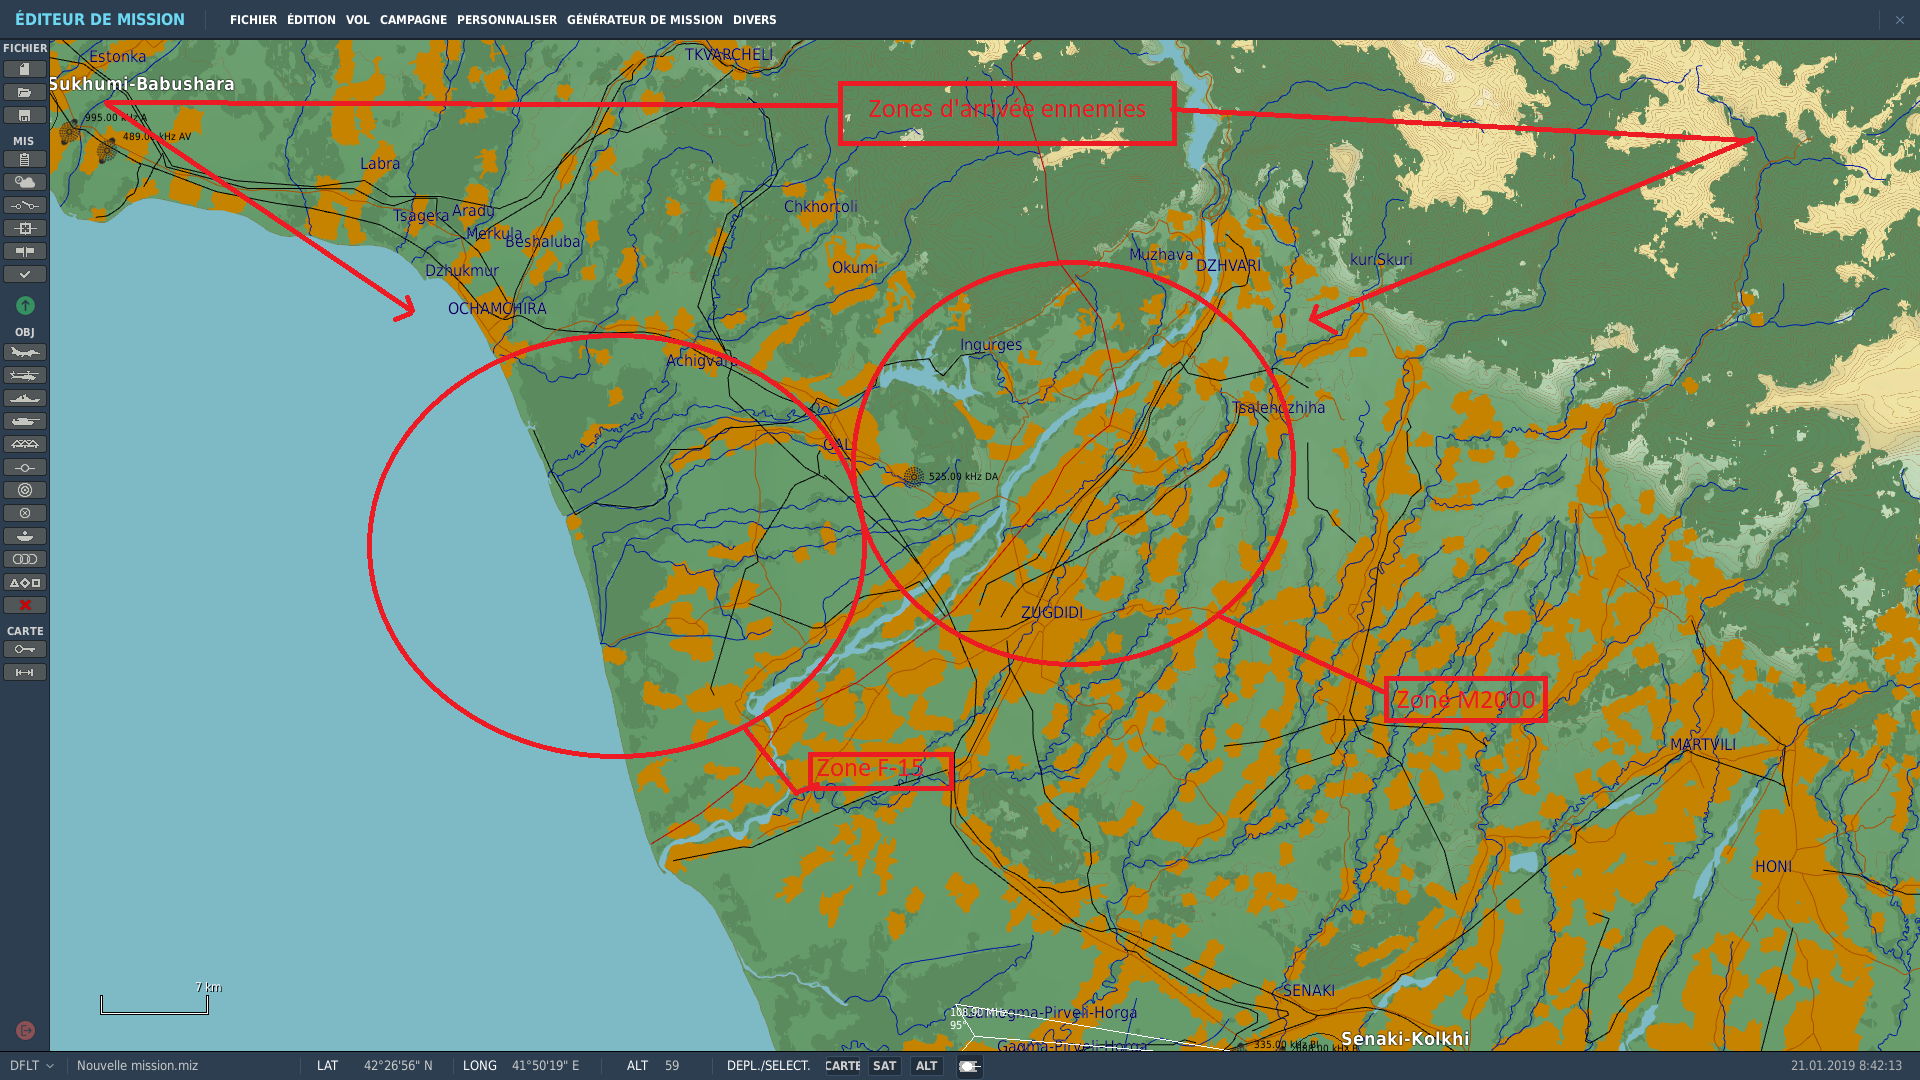
Task: Click the 525.00 kHz DA beacon marker
Action: coord(913,477)
